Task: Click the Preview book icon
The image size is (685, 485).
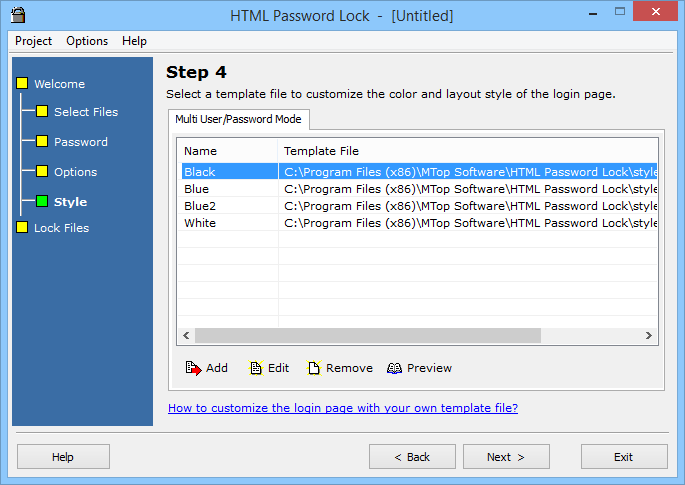Action: [394, 368]
